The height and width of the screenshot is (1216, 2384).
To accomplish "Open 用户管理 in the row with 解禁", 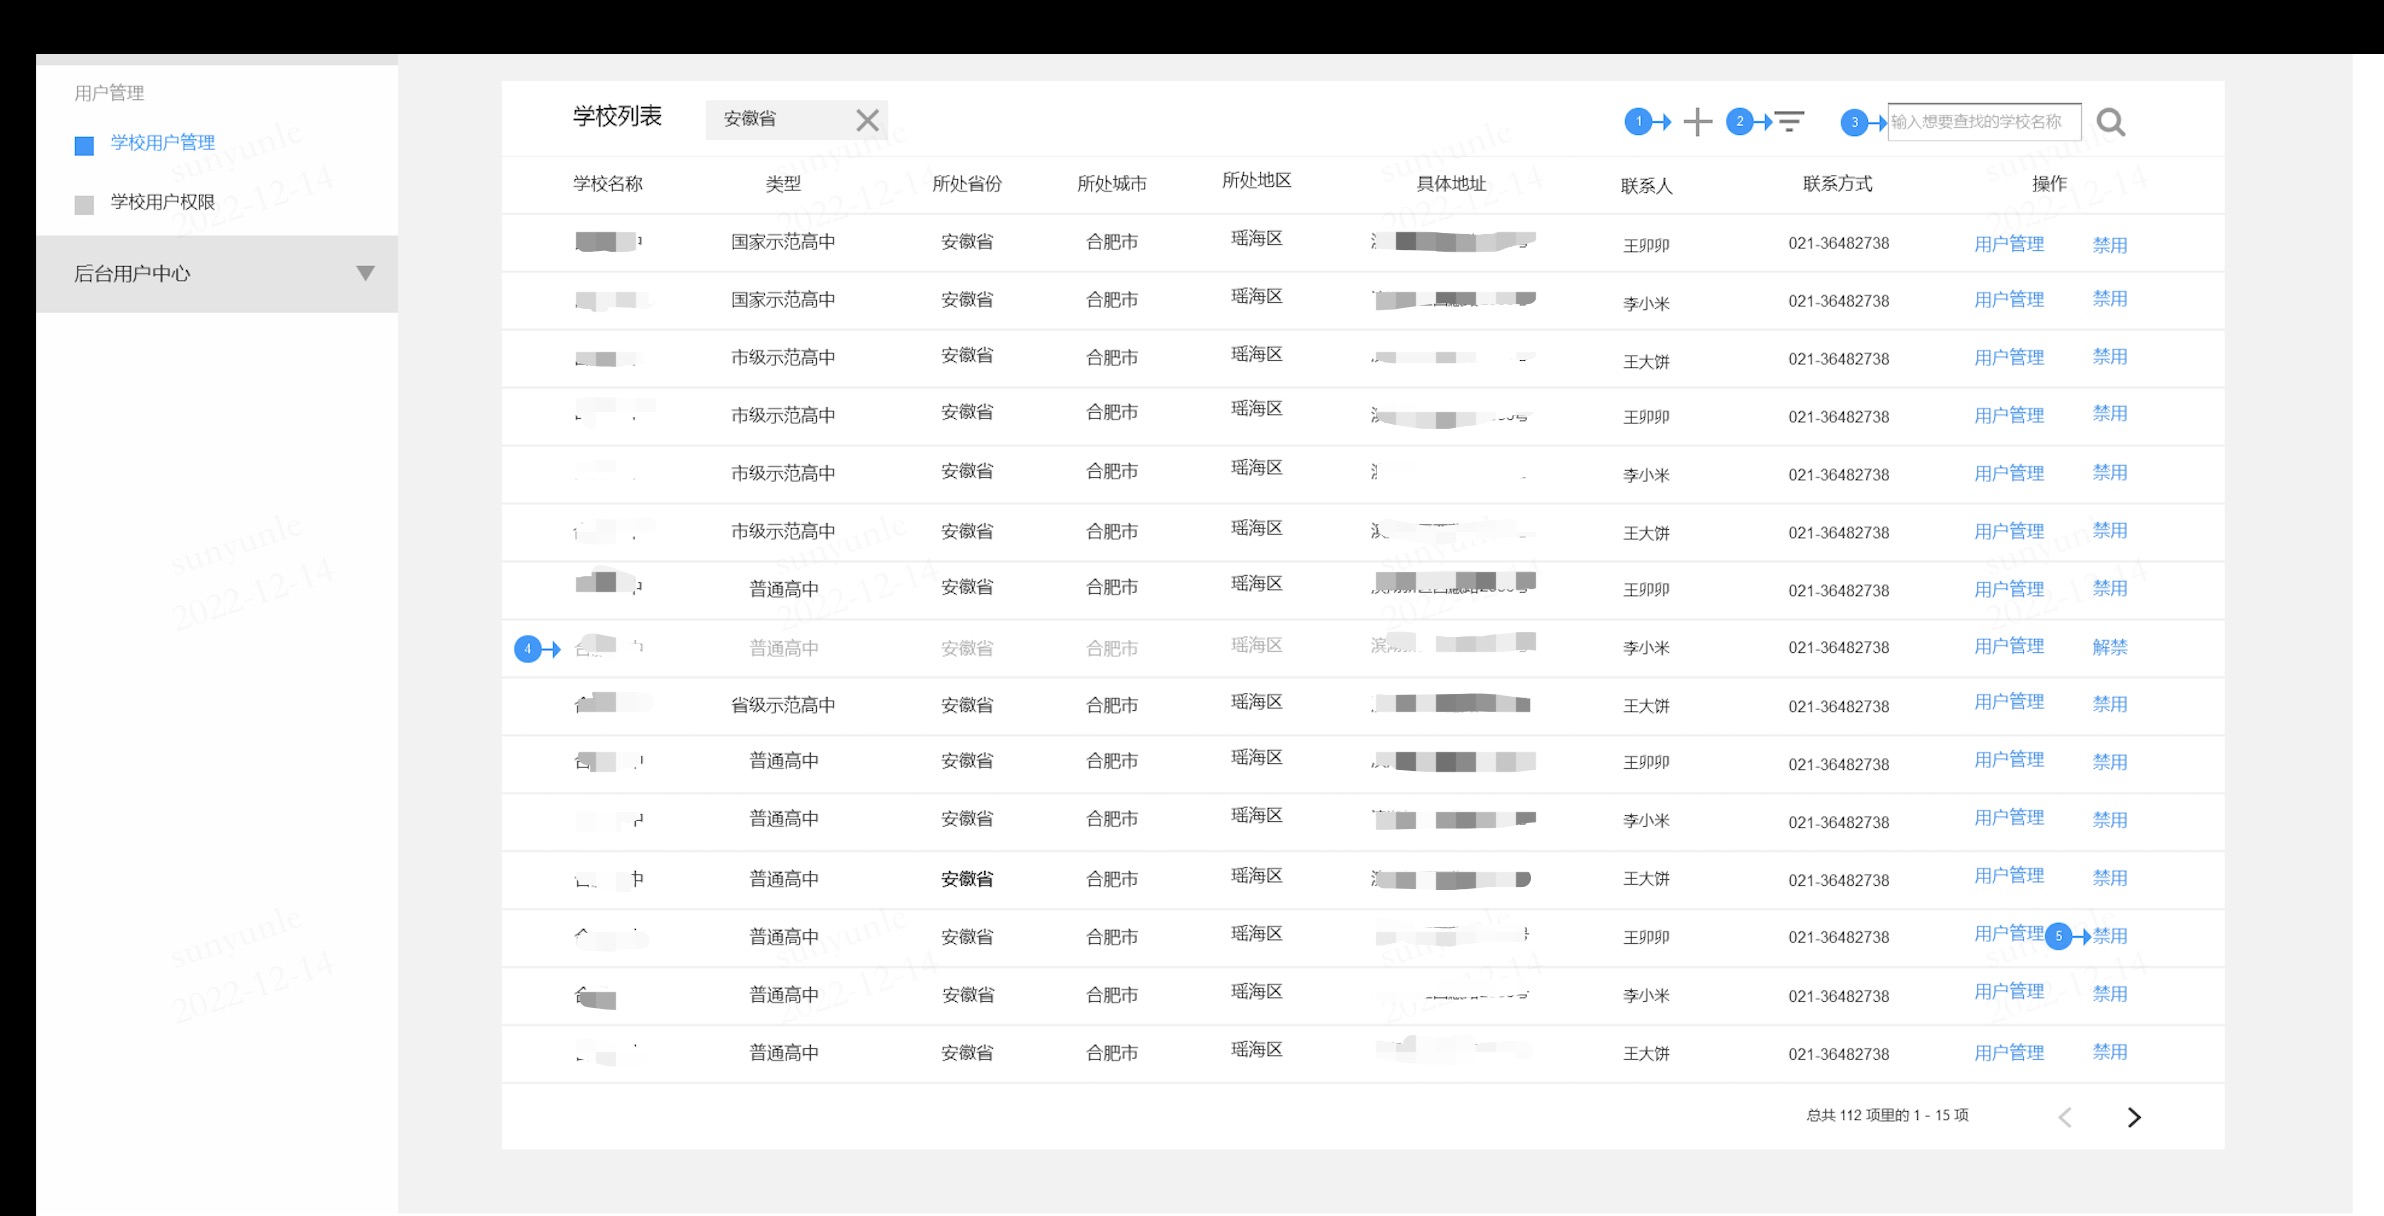I will click(x=2009, y=646).
